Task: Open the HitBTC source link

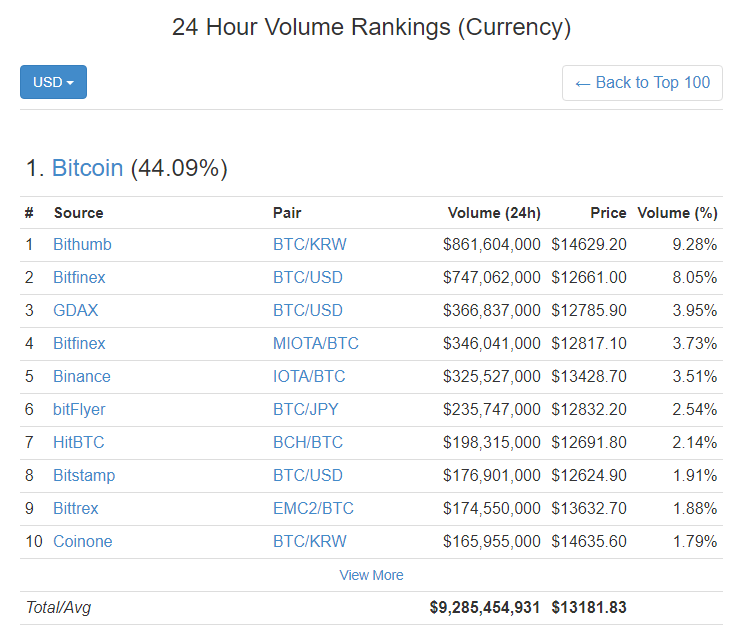Action: 78,442
